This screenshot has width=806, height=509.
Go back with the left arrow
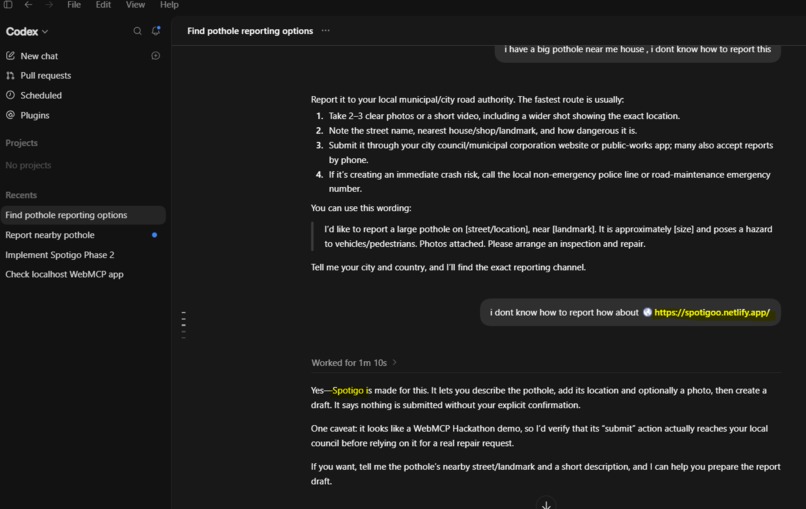pyautogui.click(x=28, y=5)
